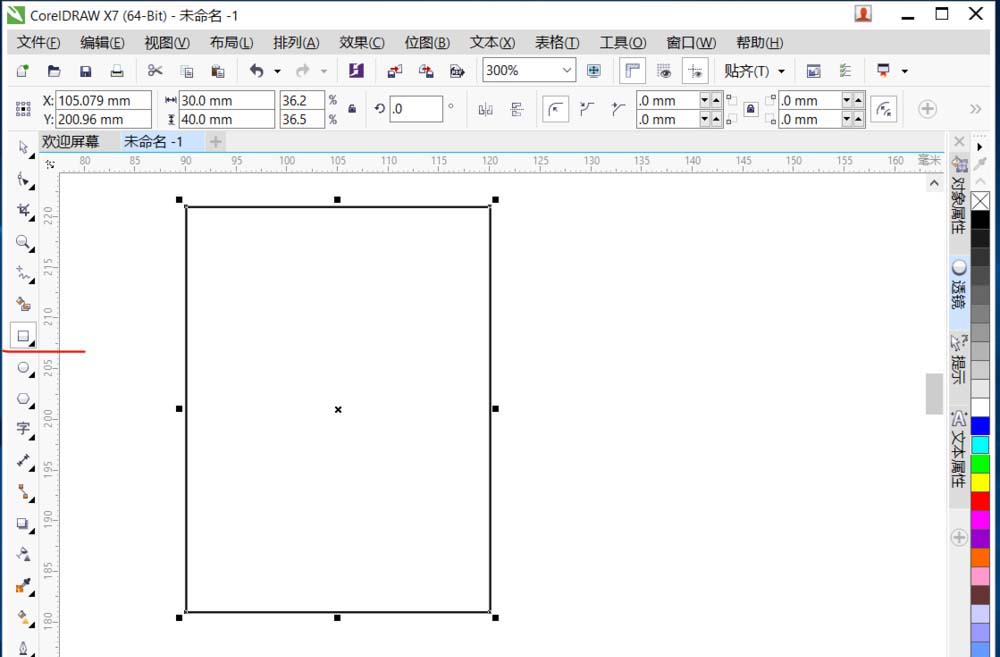Select the Text tool

(24, 430)
